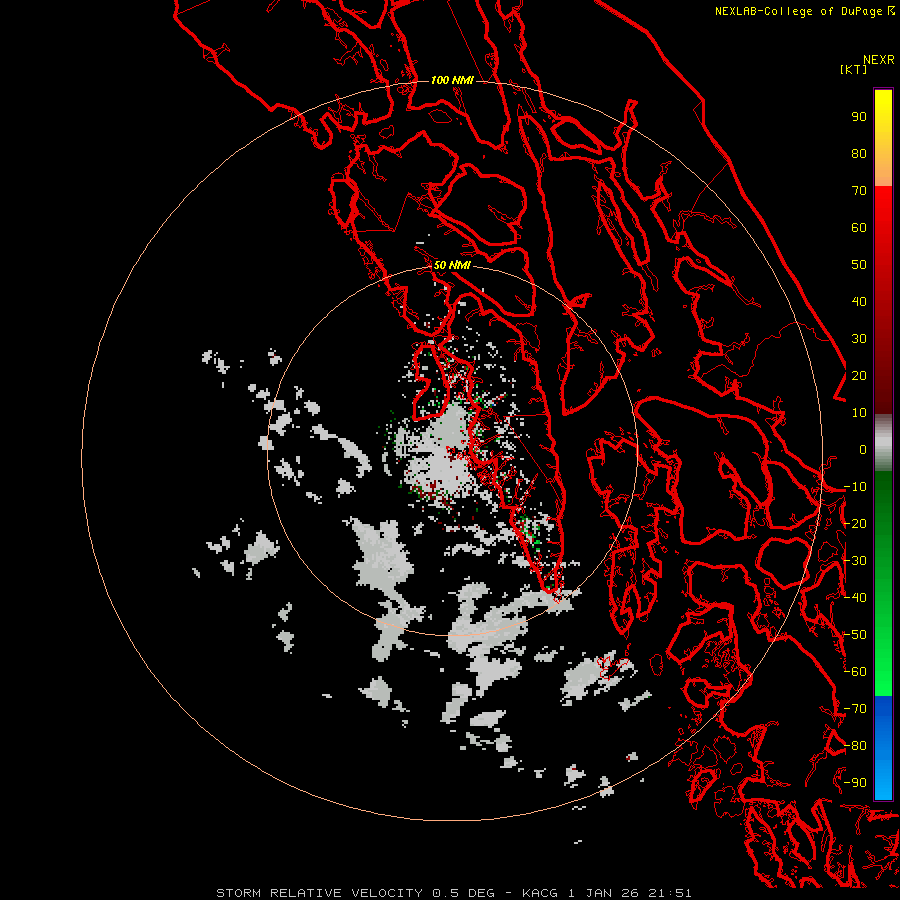Select the 20 knot scale value
Image resolution: width=900 pixels, height=900 pixels.
point(859,376)
